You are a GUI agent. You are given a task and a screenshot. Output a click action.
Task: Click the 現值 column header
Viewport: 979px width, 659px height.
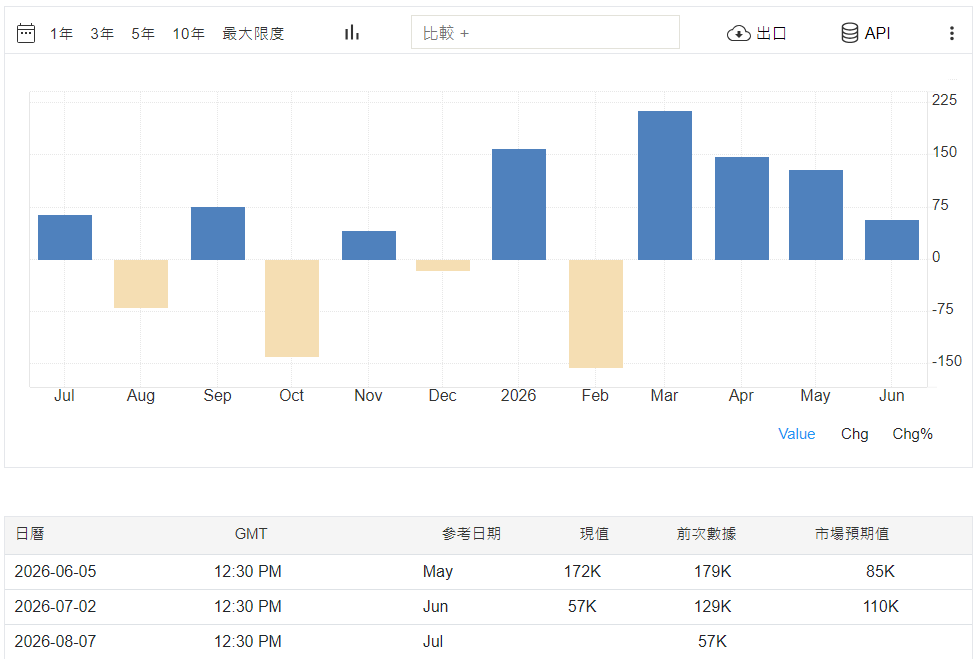click(x=594, y=534)
